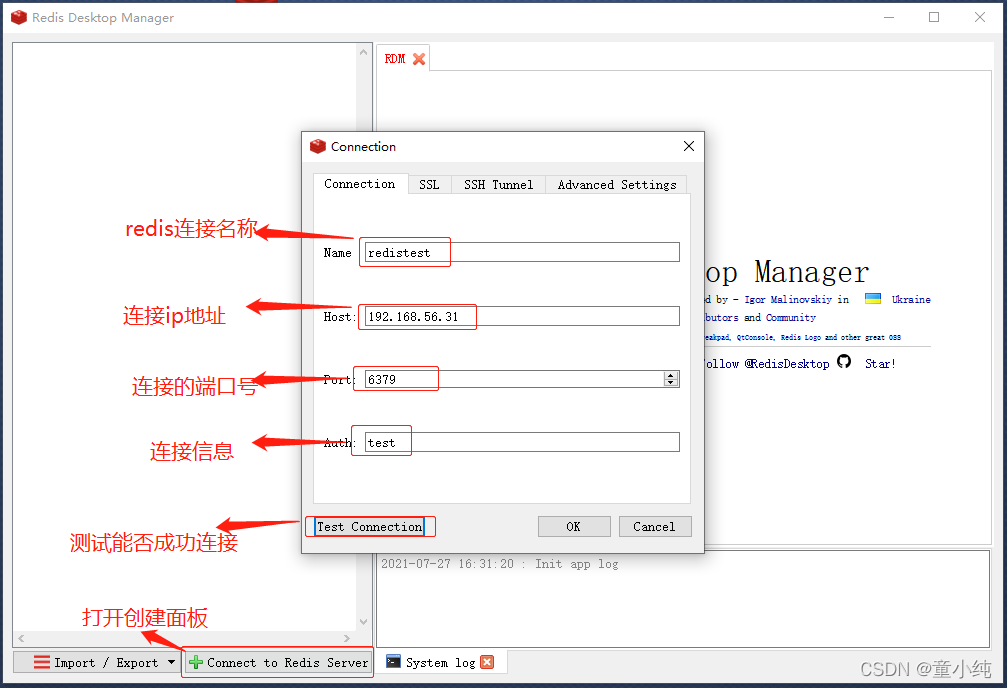This screenshot has width=1007, height=688.
Task: Click the Port spinner up arrow
Action: pos(670,374)
